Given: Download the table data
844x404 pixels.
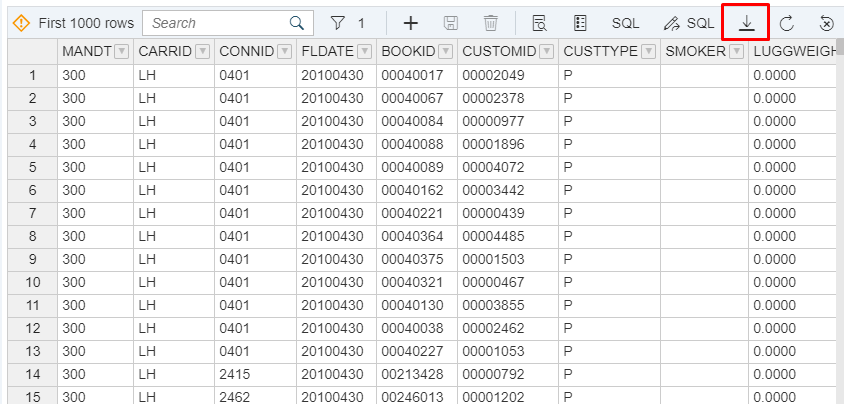Looking at the screenshot, I should [746, 23].
